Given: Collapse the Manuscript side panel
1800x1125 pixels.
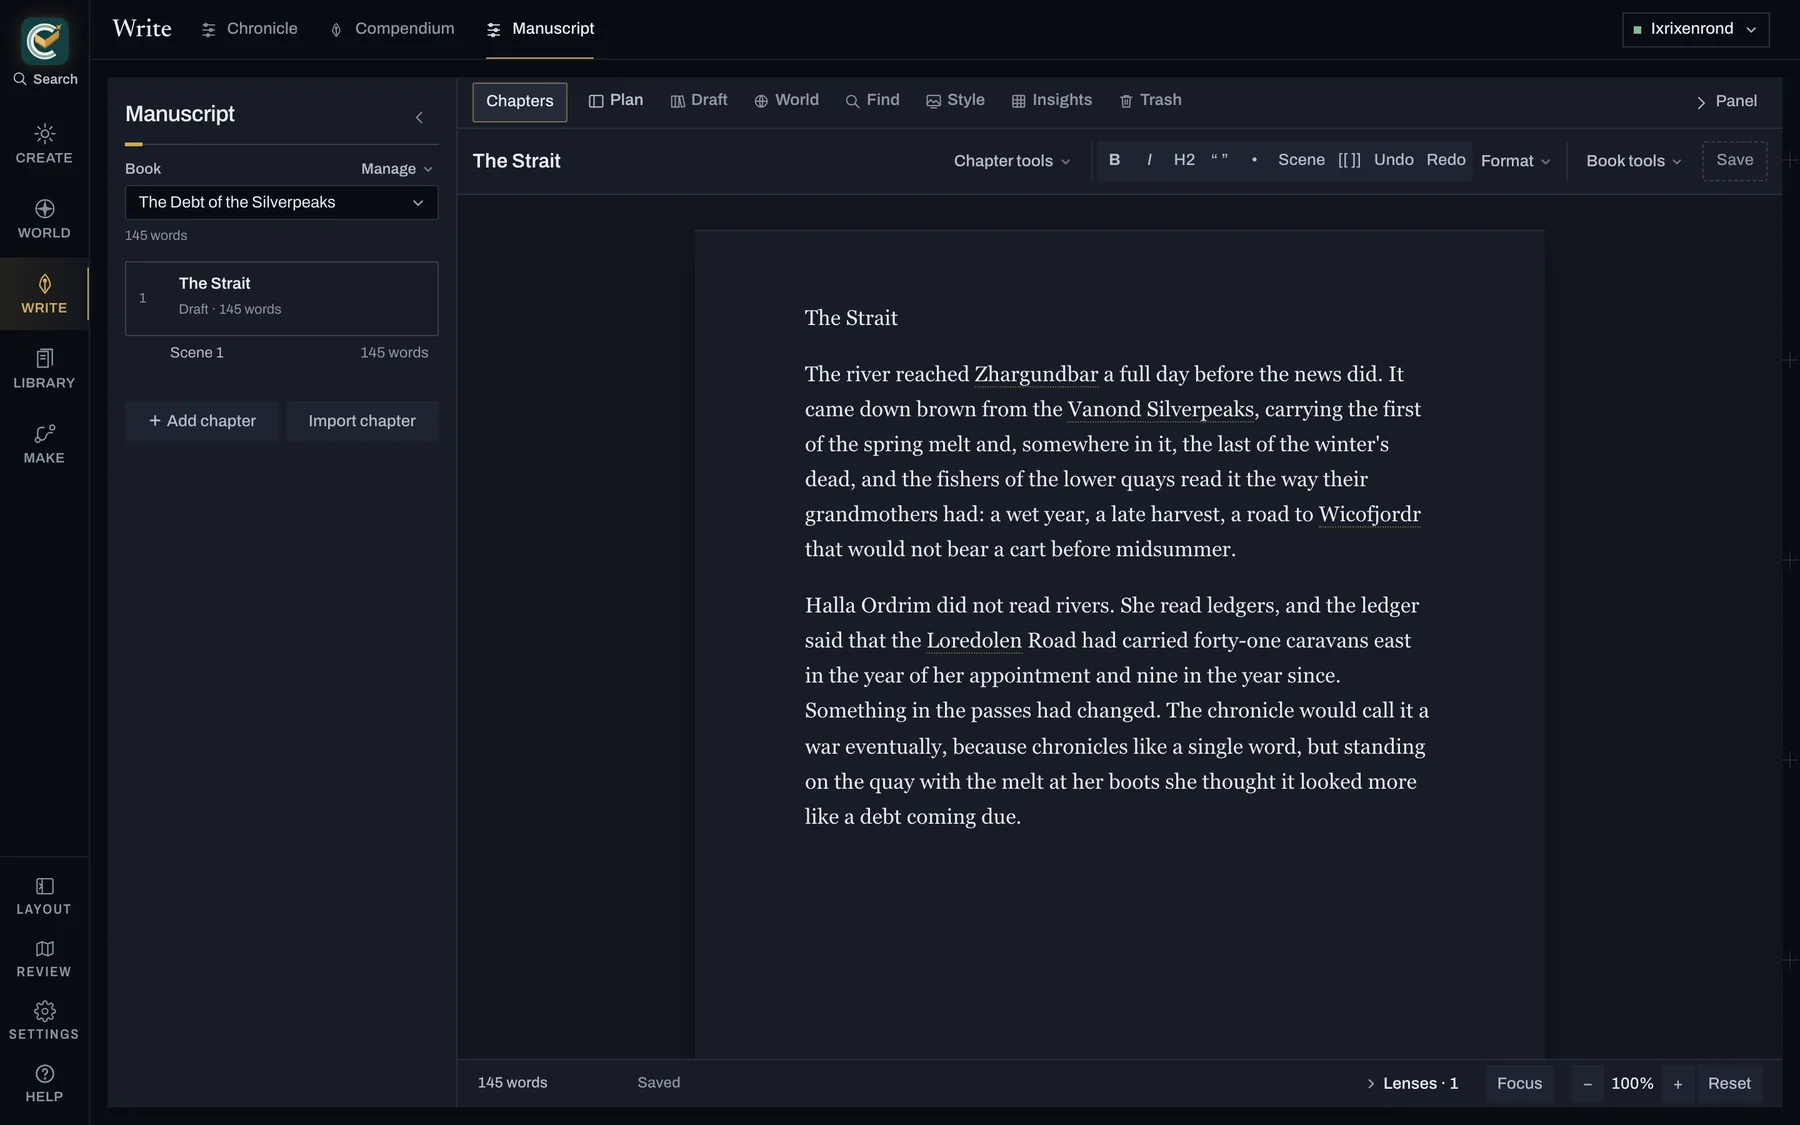Looking at the screenshot, I should 419,117.
